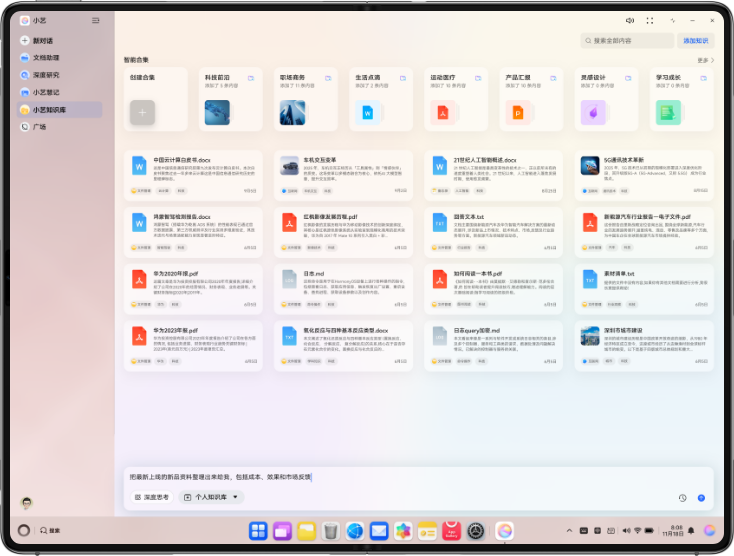Open 中国云计算白皮书.docx
734x556 pixels.
coord(193,176)
